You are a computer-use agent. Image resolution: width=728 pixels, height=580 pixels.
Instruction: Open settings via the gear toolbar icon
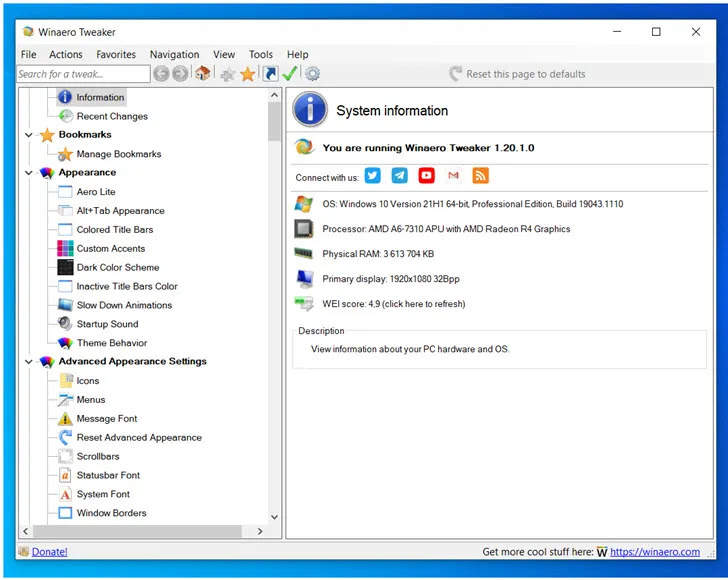click(x=312, y=73)
